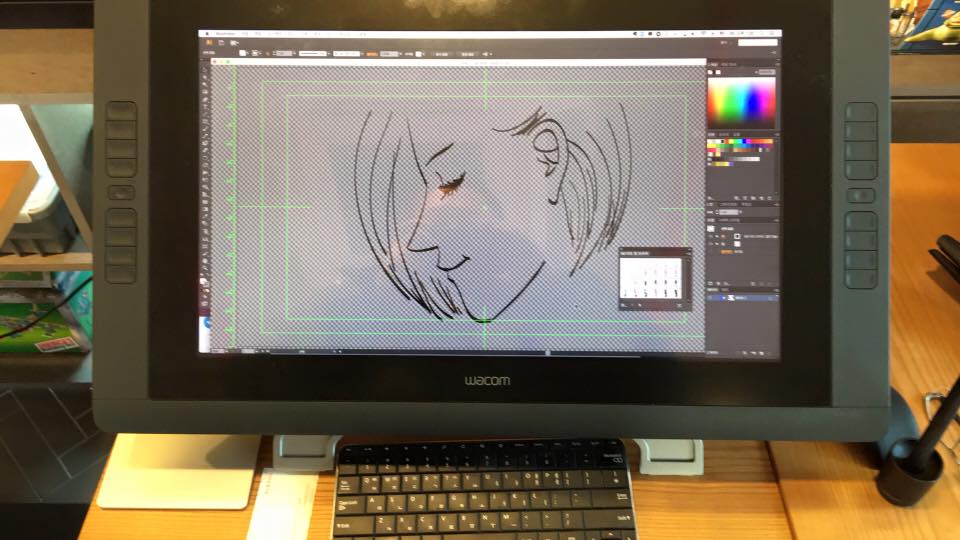Open the stroke weight dropdown in the control bar
The image size is (960, 540).
tap(288, 52)
